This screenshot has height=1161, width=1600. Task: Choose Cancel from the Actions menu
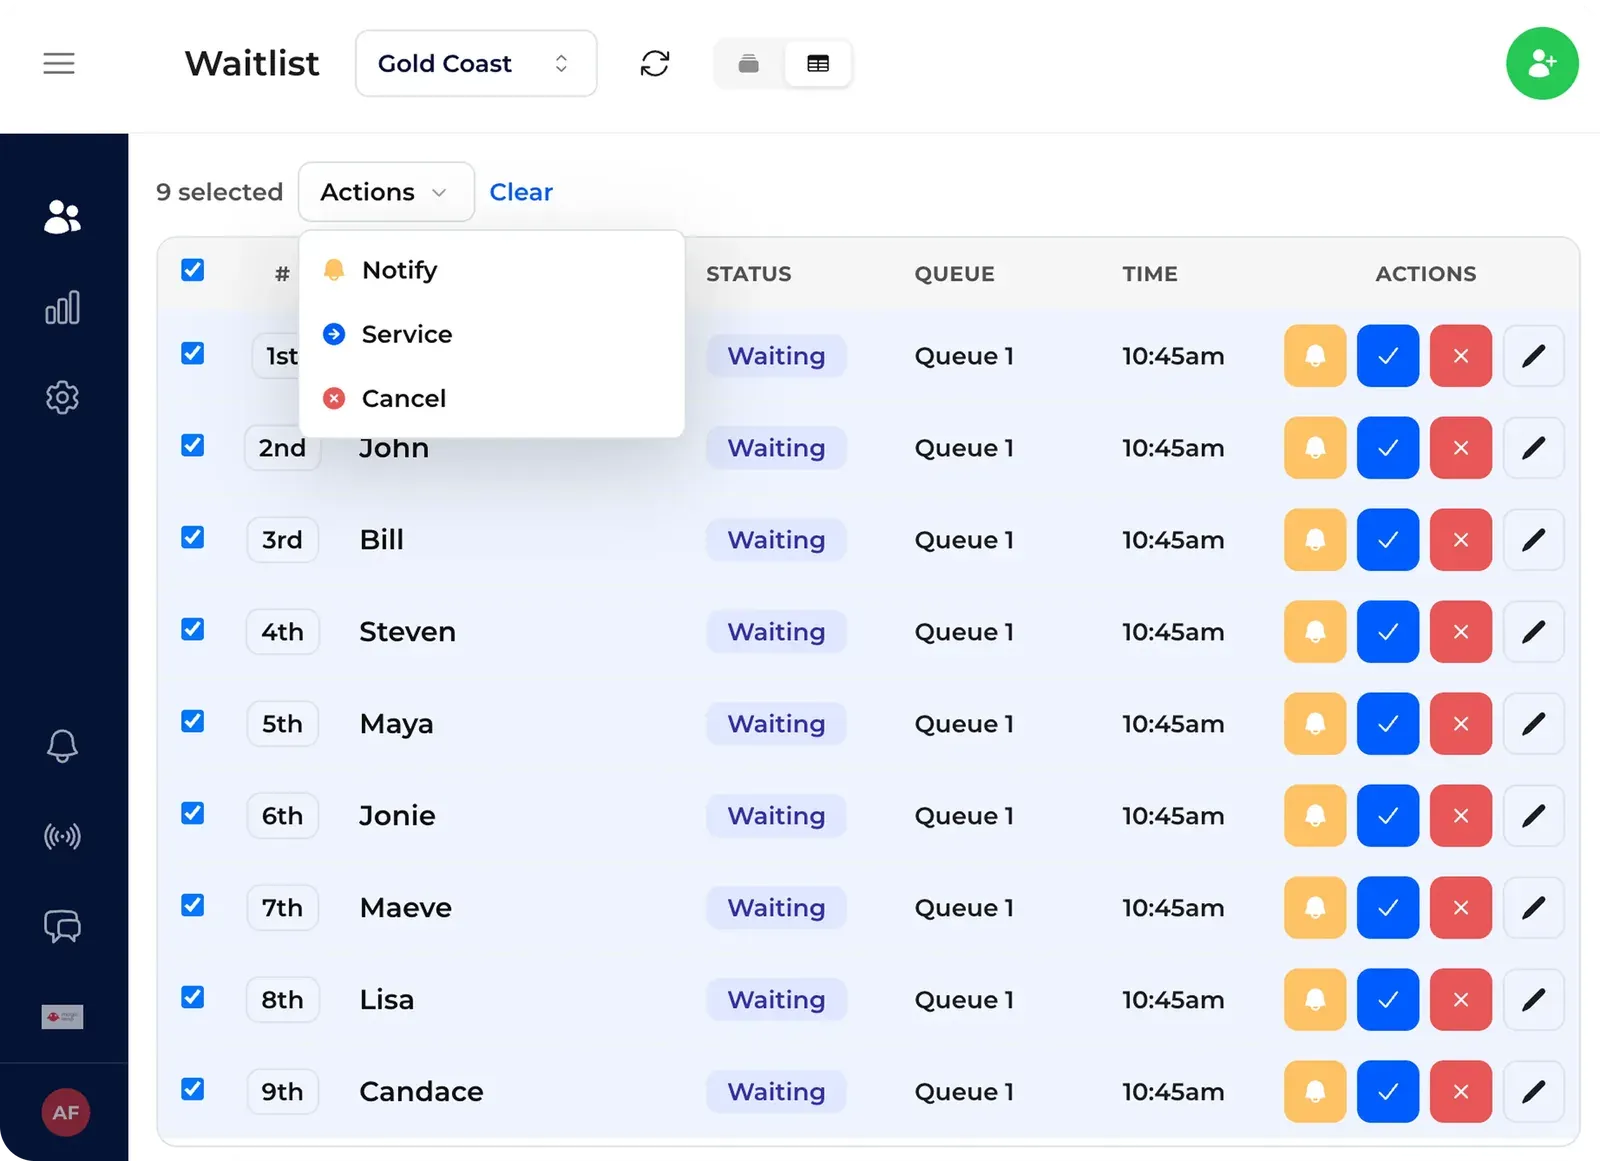[491, 398]
